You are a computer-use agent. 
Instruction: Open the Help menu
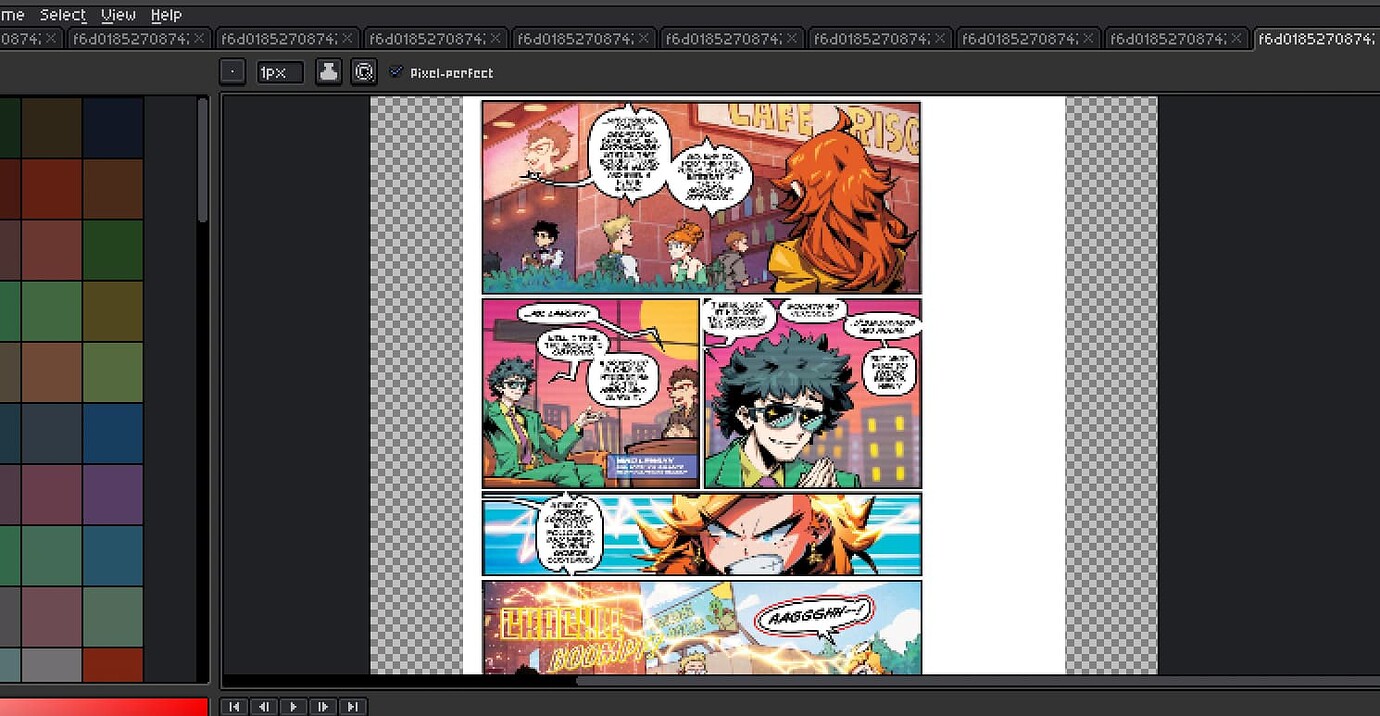[166, 15]
